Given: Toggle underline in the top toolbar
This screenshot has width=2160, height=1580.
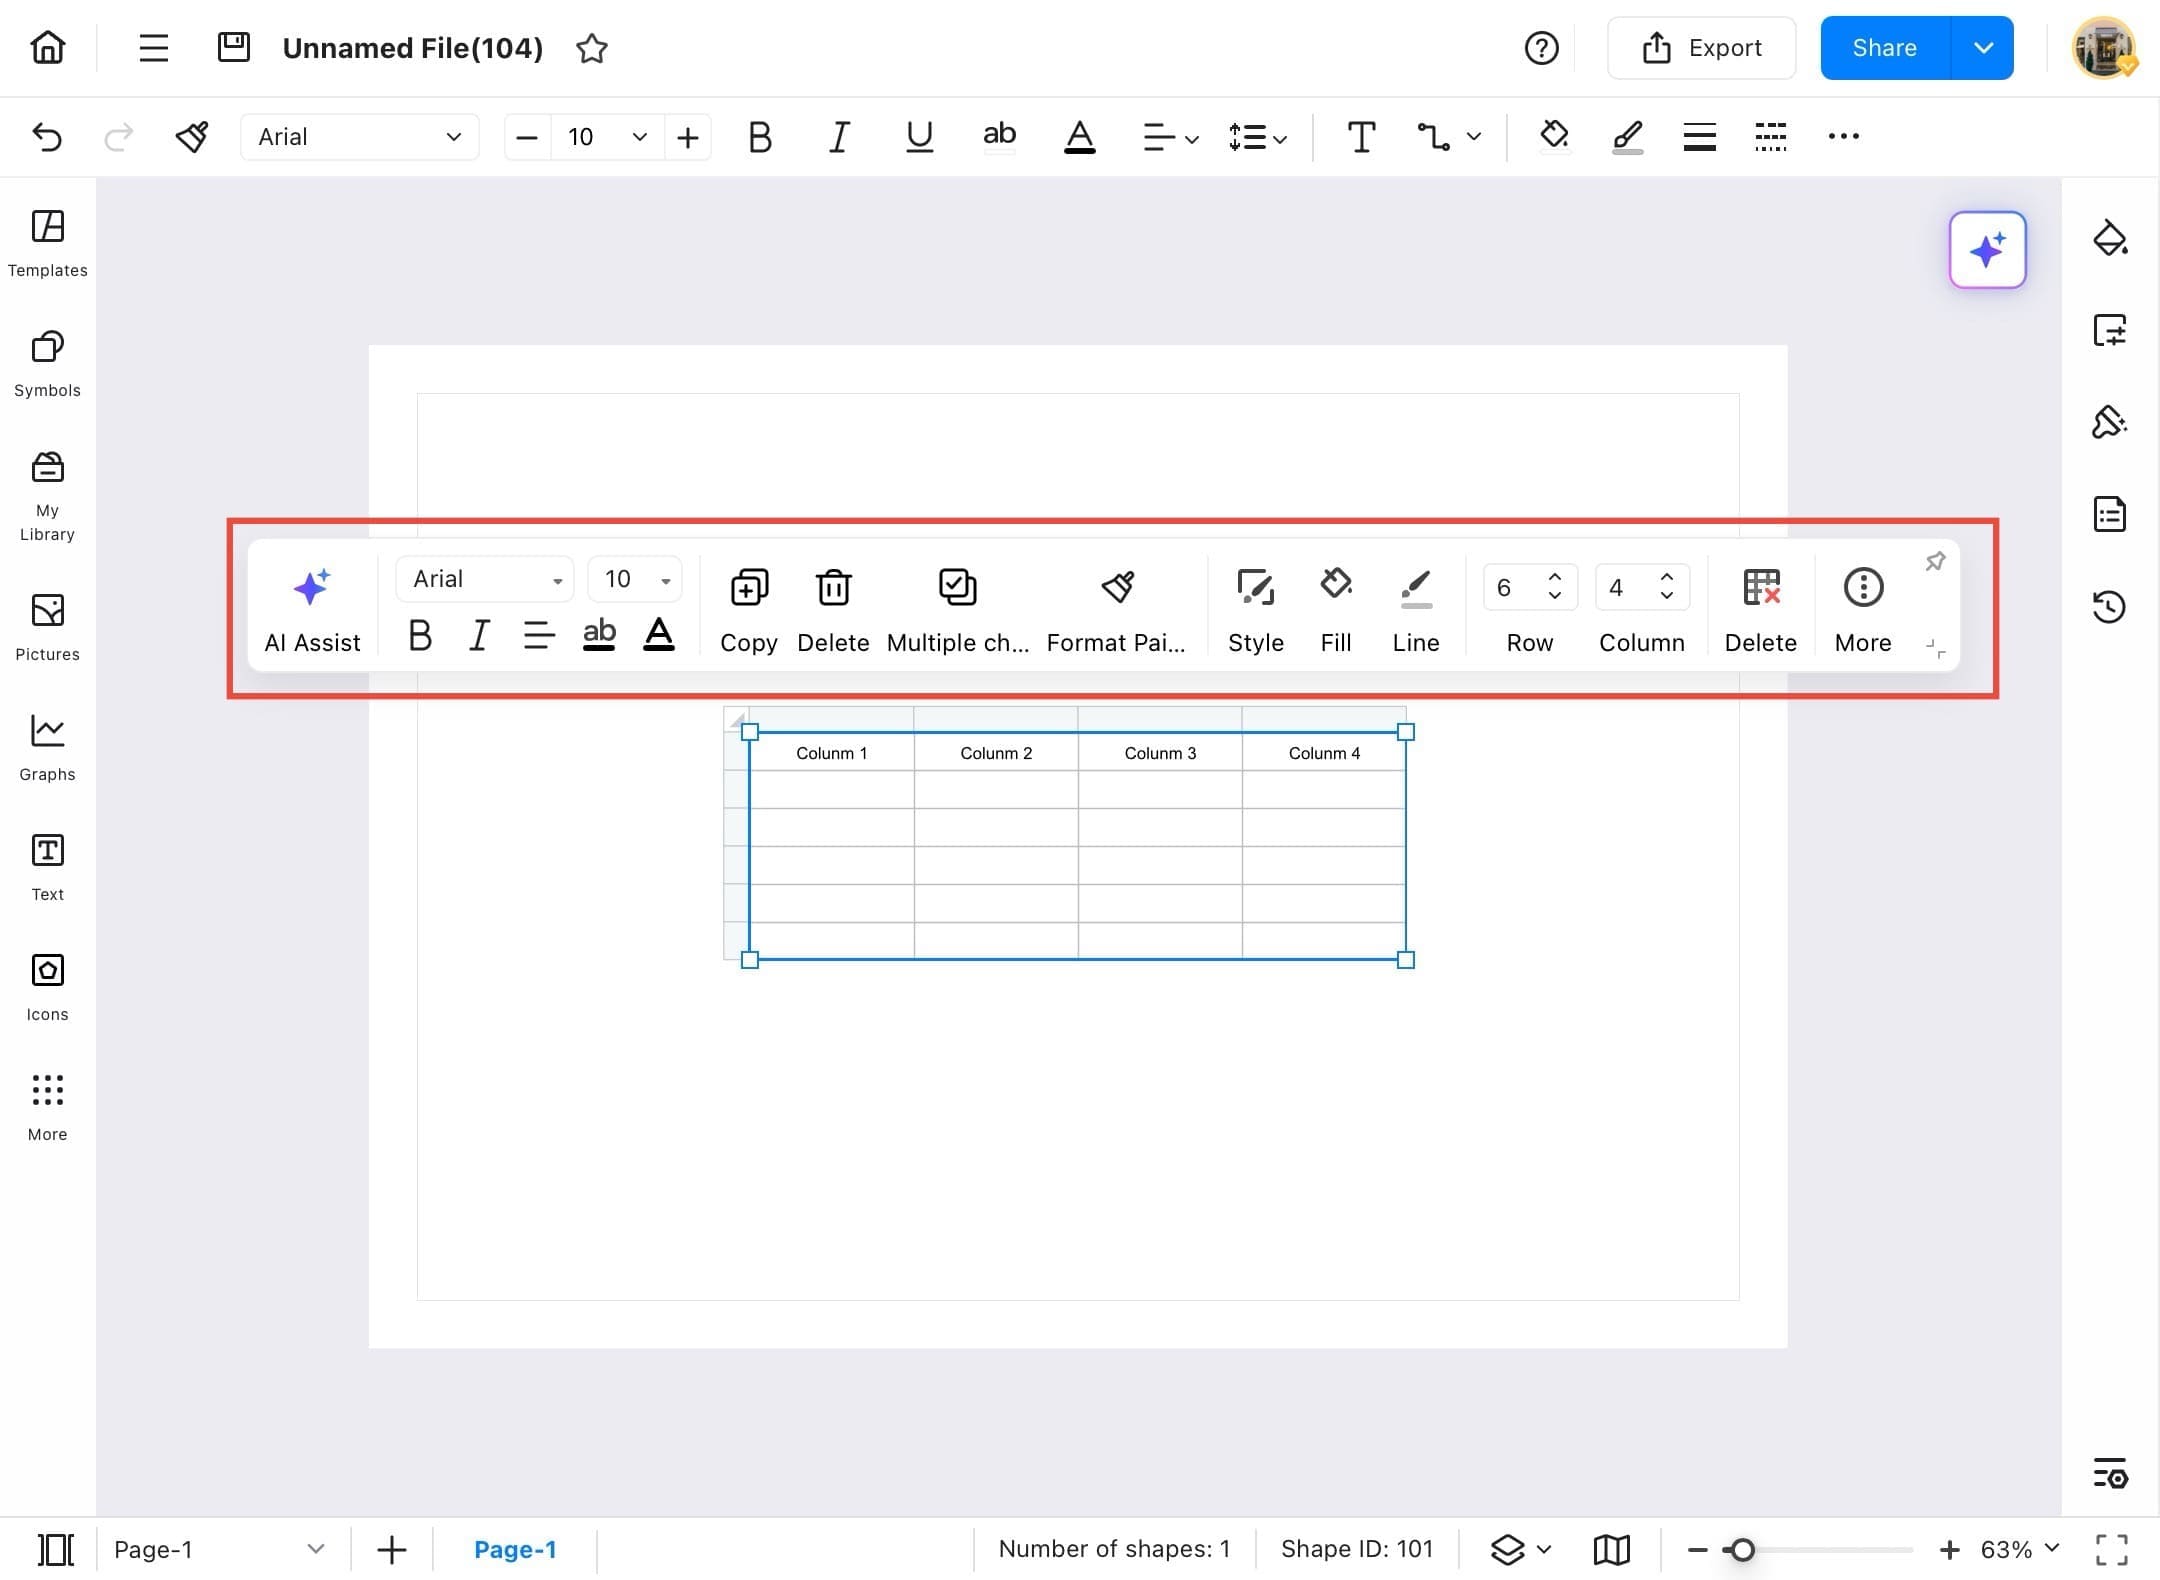Looking at the screenshot, I should (918, 137).
